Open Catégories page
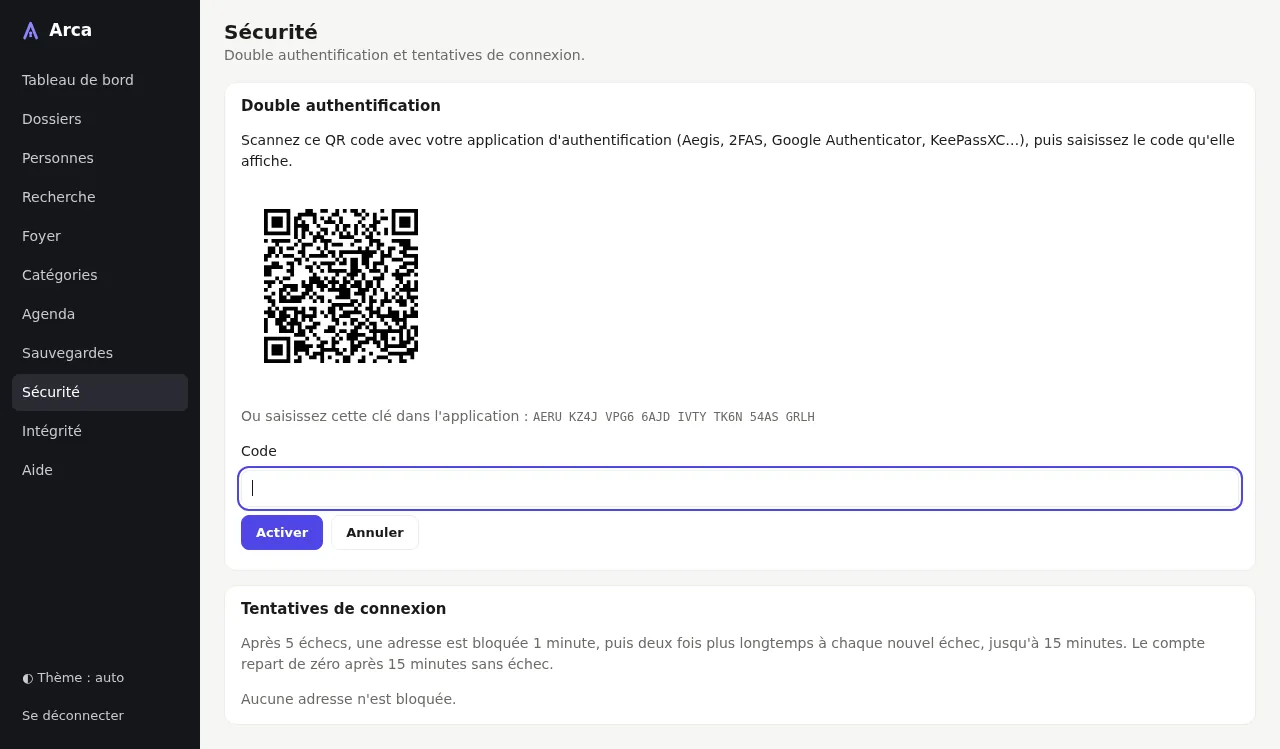Screen dimensions: 1280x749 (100, 275)
